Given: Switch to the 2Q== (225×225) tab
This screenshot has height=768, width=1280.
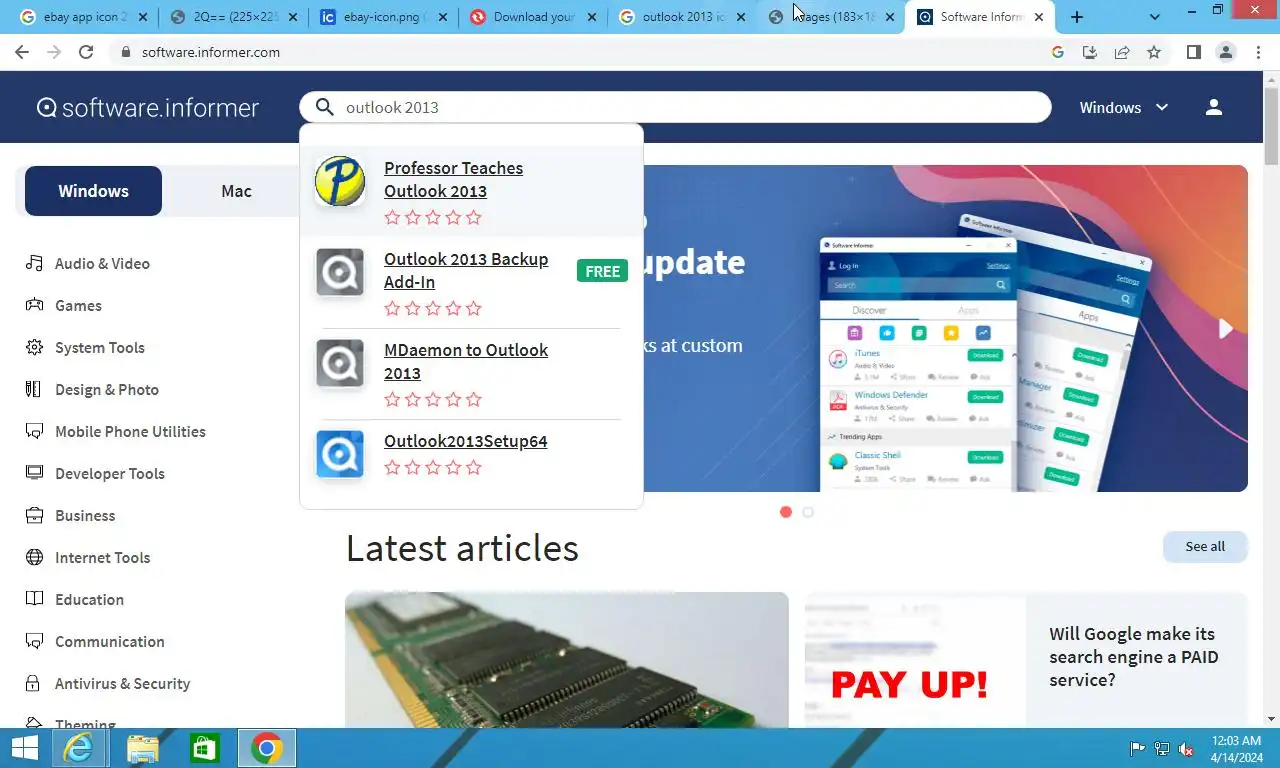Looking at the screenshot, I should [x=235, y=17].
